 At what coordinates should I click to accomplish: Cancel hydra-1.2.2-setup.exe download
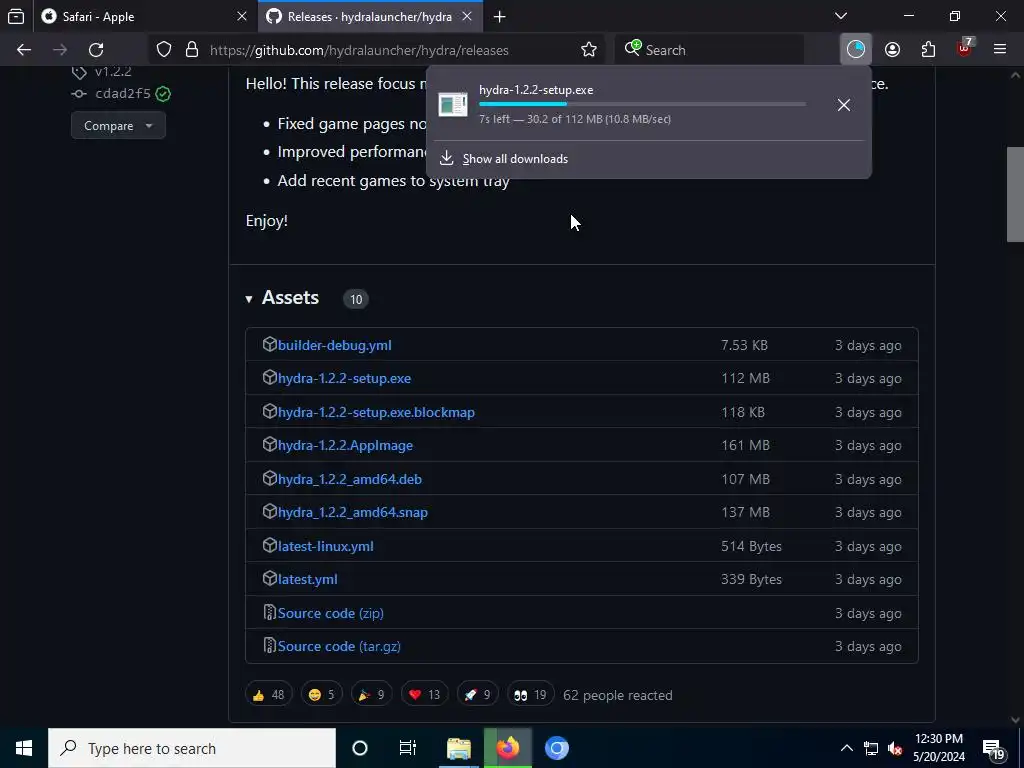(844, 105)
